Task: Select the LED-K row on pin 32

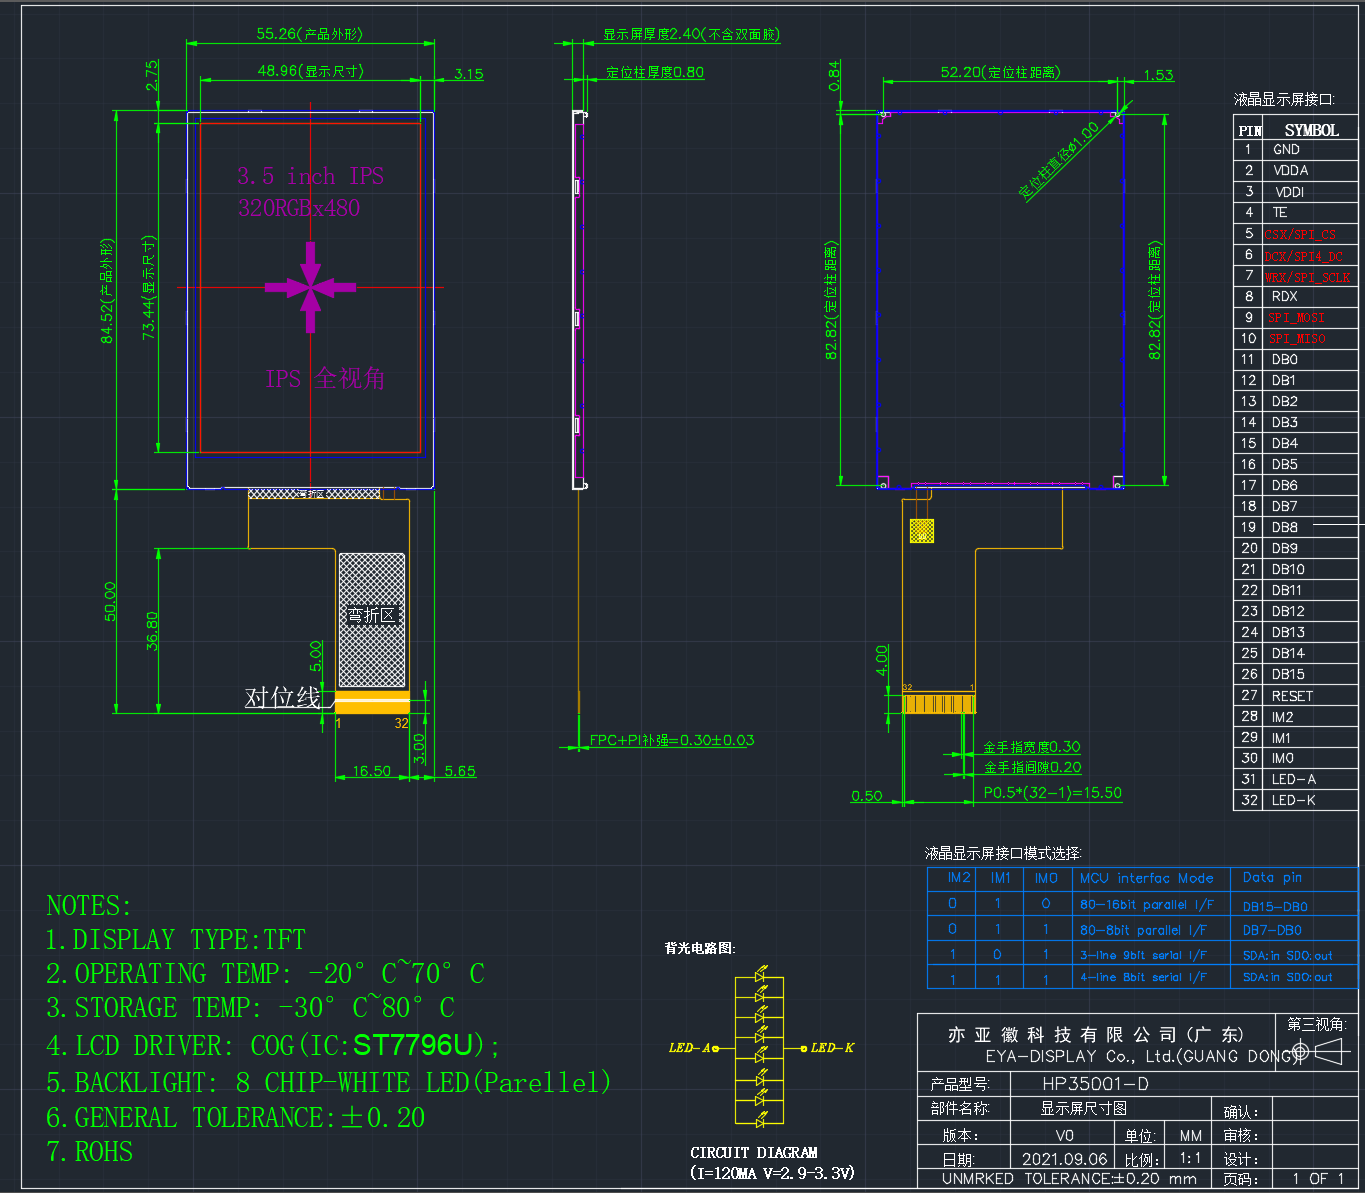Action: click(x=1294, y=800)
